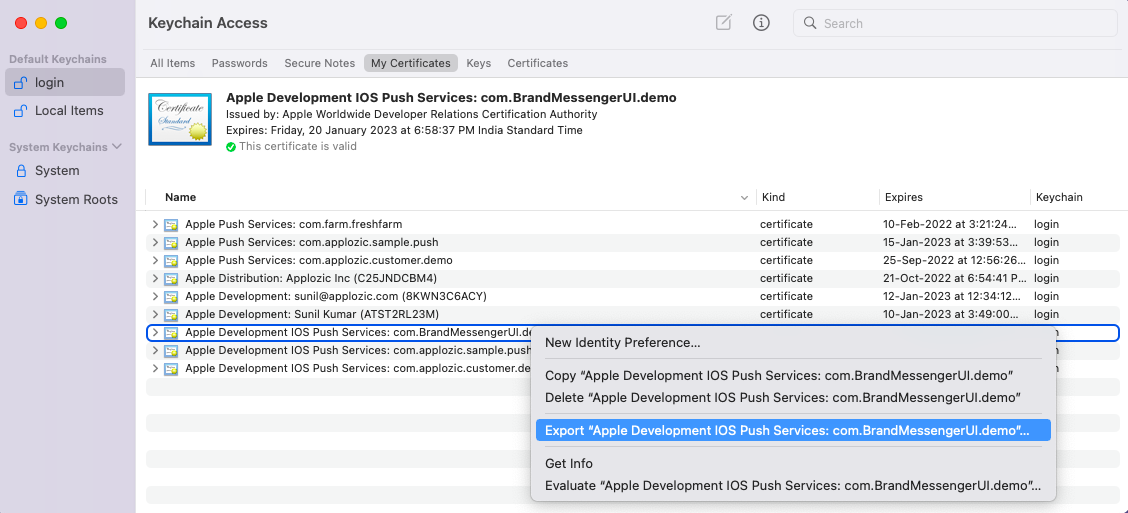The image size is (1128, 513).
Task: Expand Apple Push Services com.farm.freshfarm row
Action: coord(154,225)
